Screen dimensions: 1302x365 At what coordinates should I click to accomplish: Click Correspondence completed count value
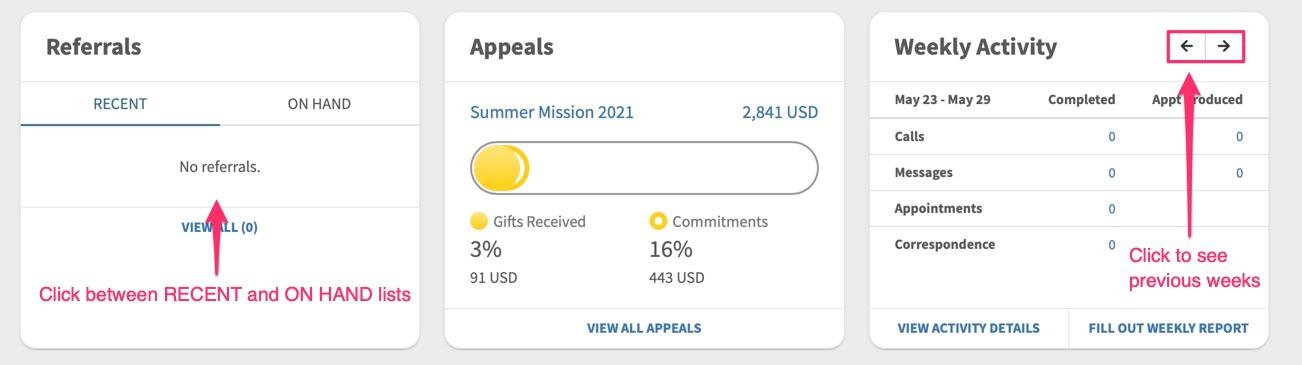click(1111, 245)
